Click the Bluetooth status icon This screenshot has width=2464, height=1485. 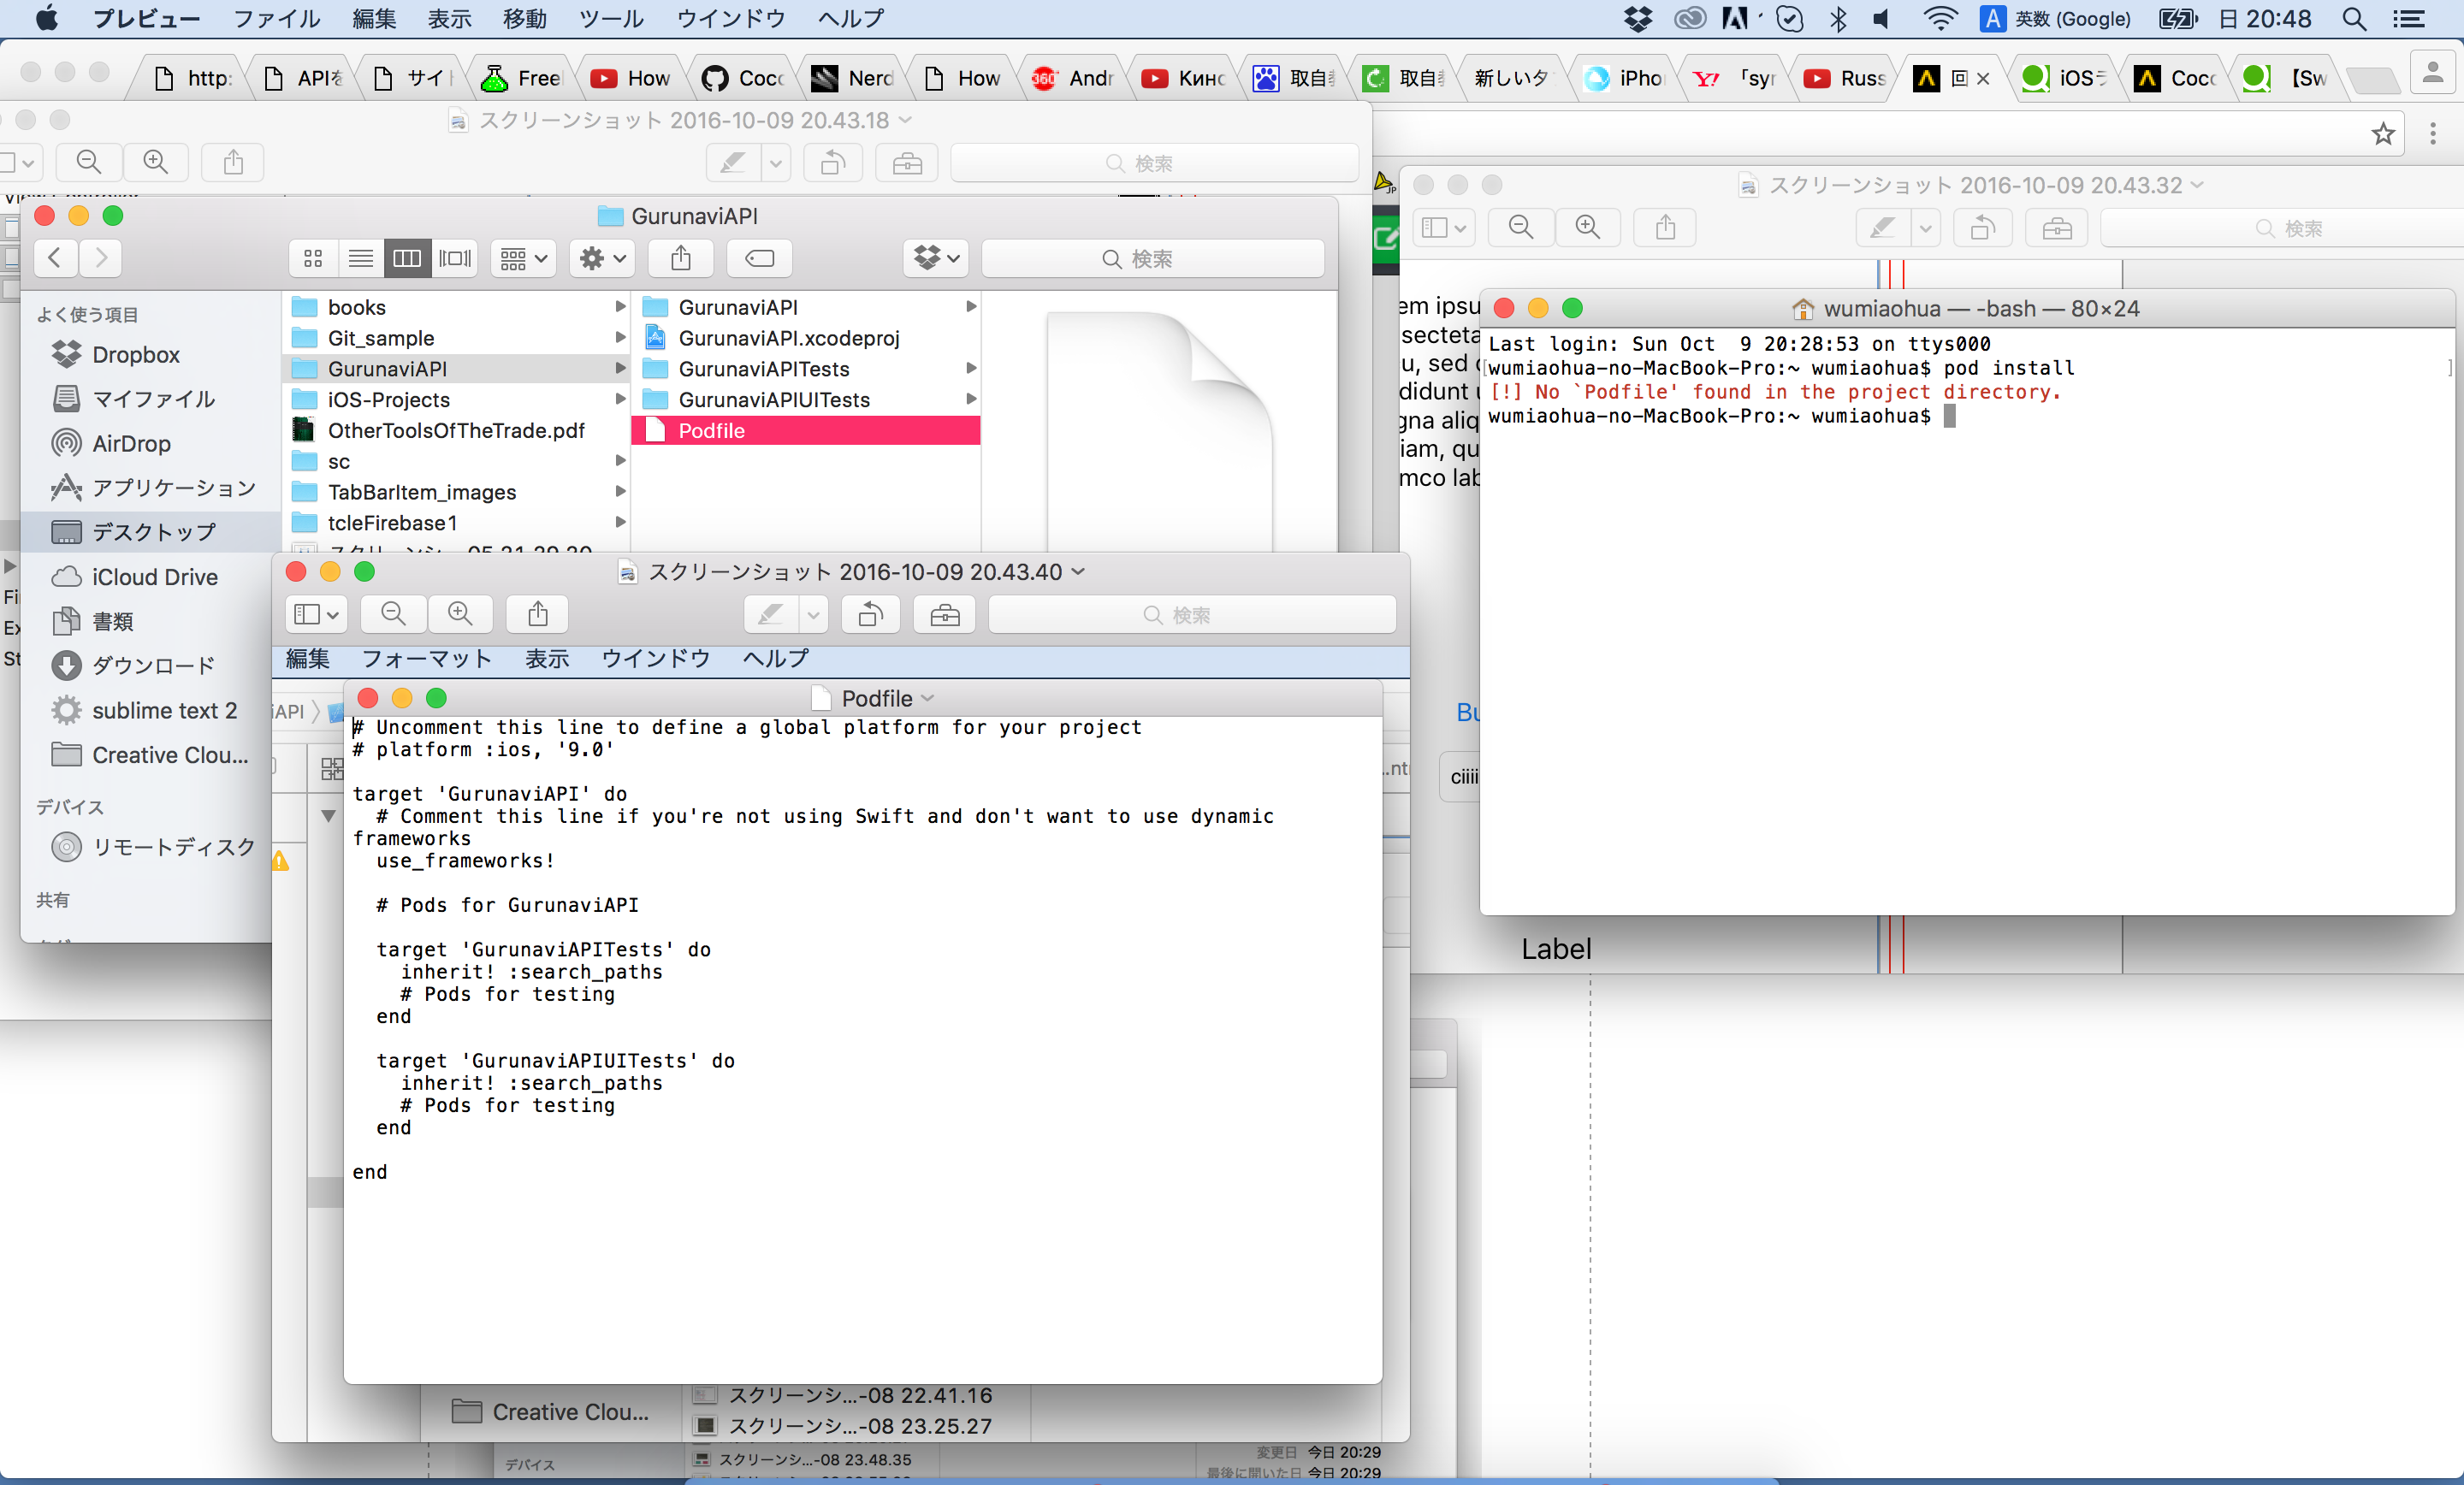[x=1839, y=19]
